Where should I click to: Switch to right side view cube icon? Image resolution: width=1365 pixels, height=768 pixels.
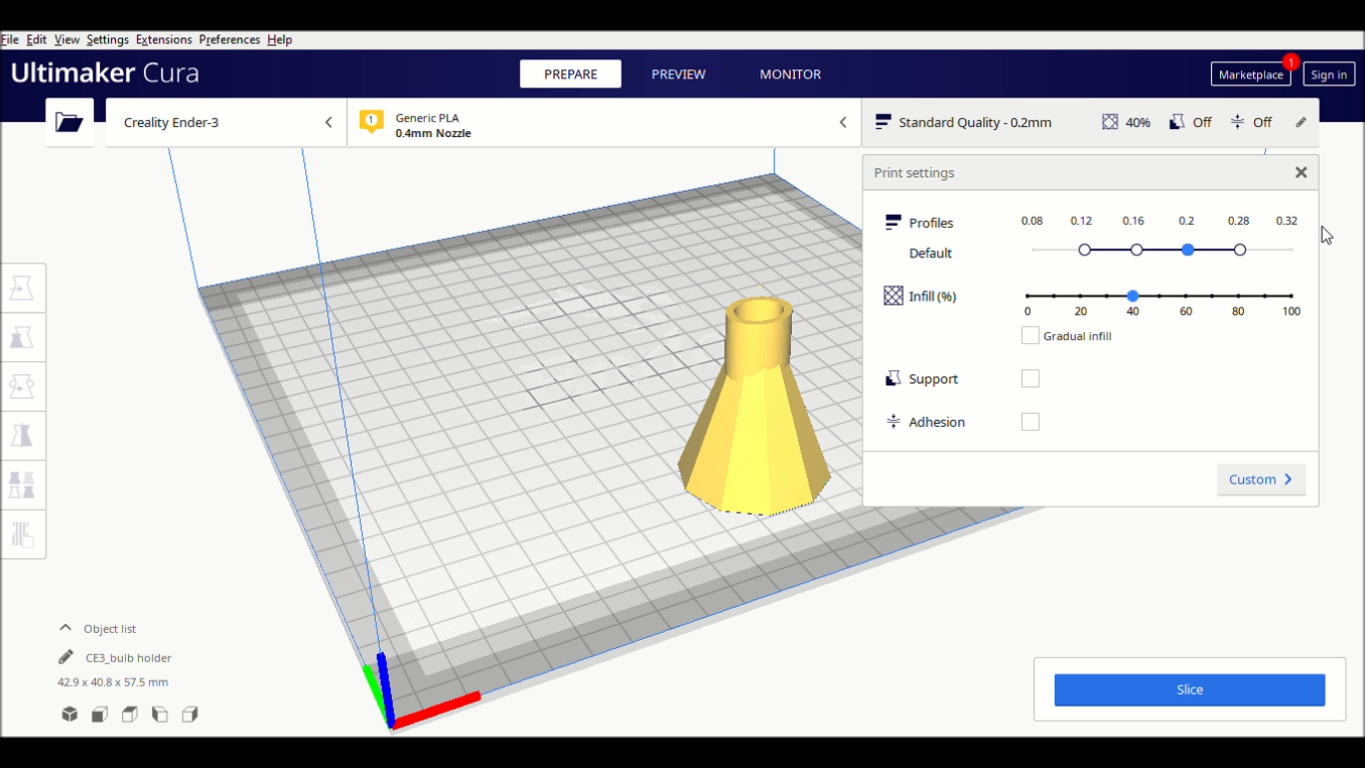tap(190, 714)
